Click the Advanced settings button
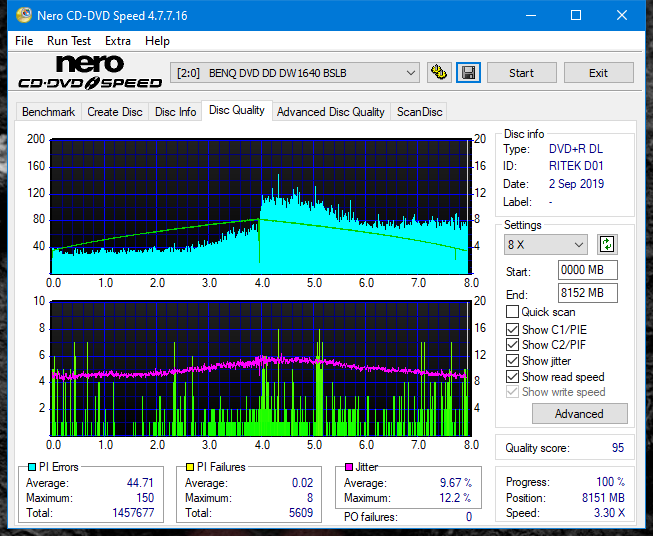 pyautogui.click(x=579, y=414)
